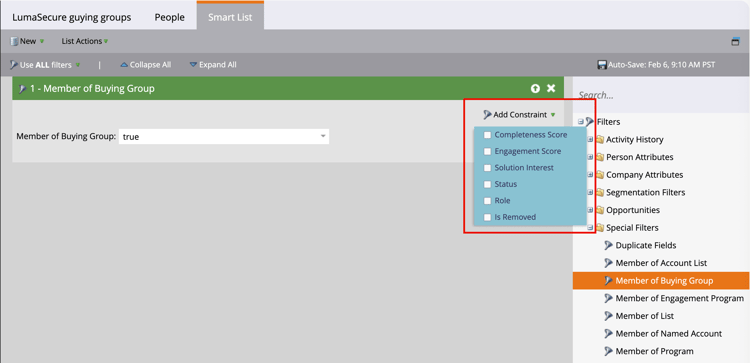Image resolution: width=750 pixels, height=363 pixels.
Task: Click Expand All
Action: [213, 65]
